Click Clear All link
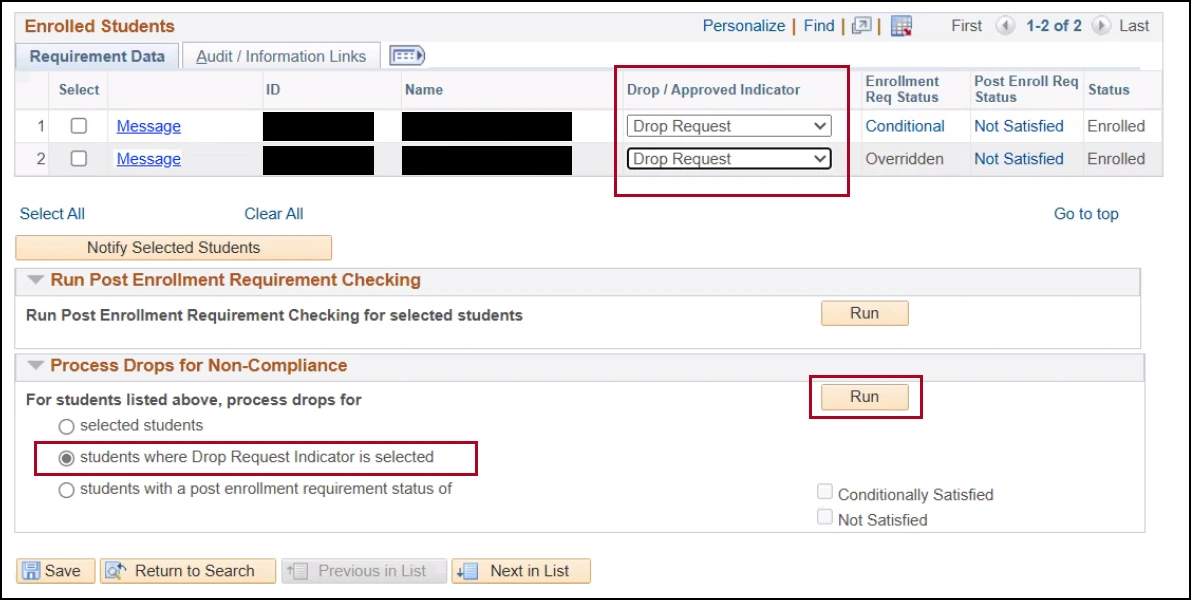This screenshot has height=600, width=1191. point(273,214)
